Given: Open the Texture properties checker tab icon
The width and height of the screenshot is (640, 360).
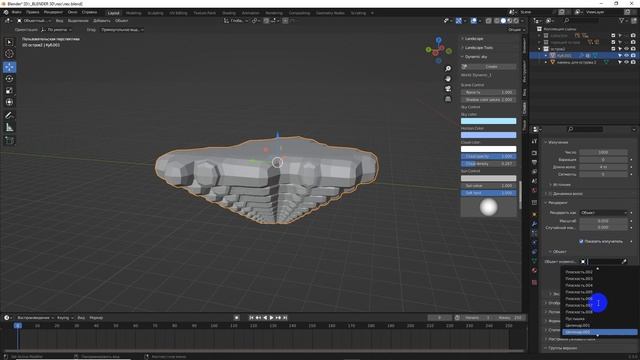Looking at the screenshot, I should tap(534, 282).
